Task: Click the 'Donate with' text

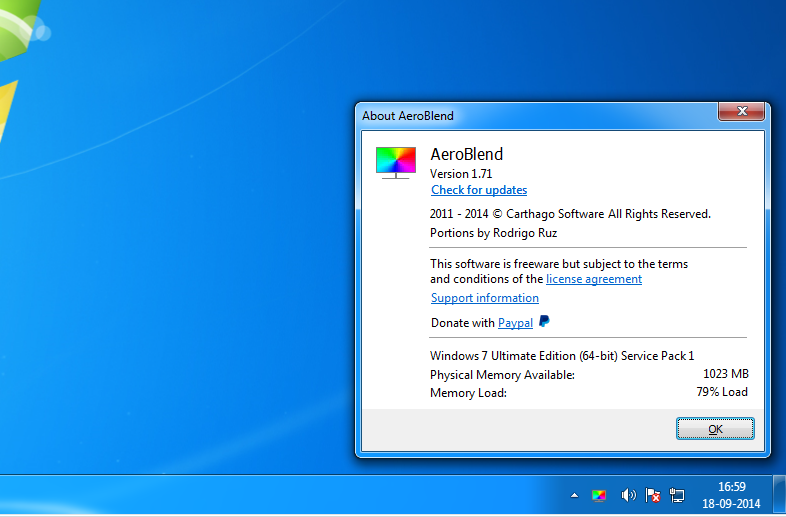Action: coord(463,323)
